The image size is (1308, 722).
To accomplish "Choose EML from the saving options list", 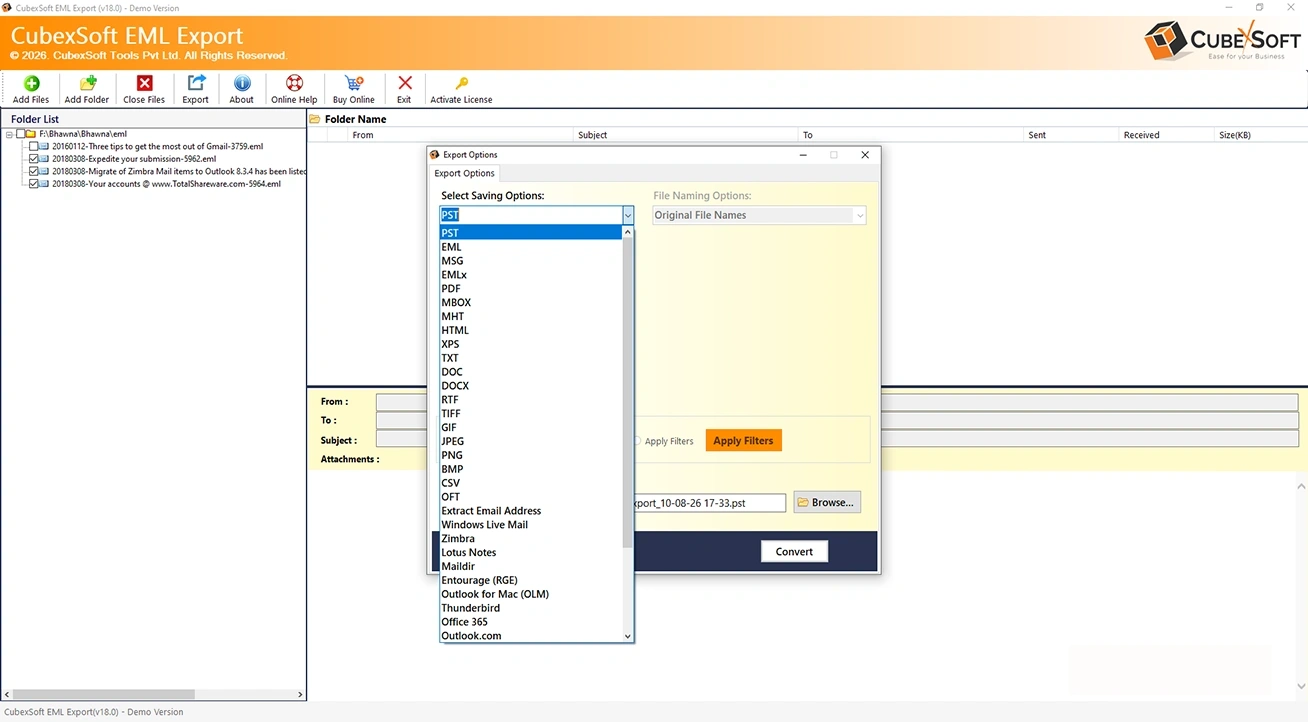I will (x=531, y=247).
